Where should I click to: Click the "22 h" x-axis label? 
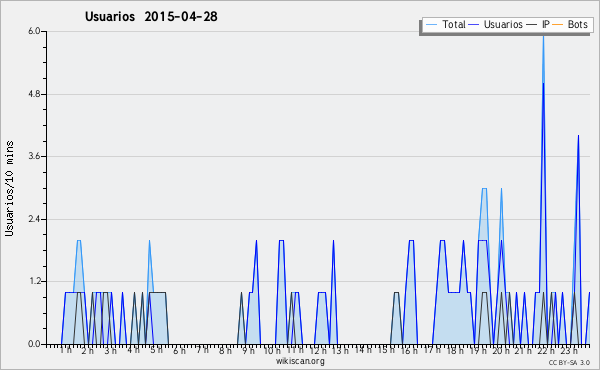(546, 350)
